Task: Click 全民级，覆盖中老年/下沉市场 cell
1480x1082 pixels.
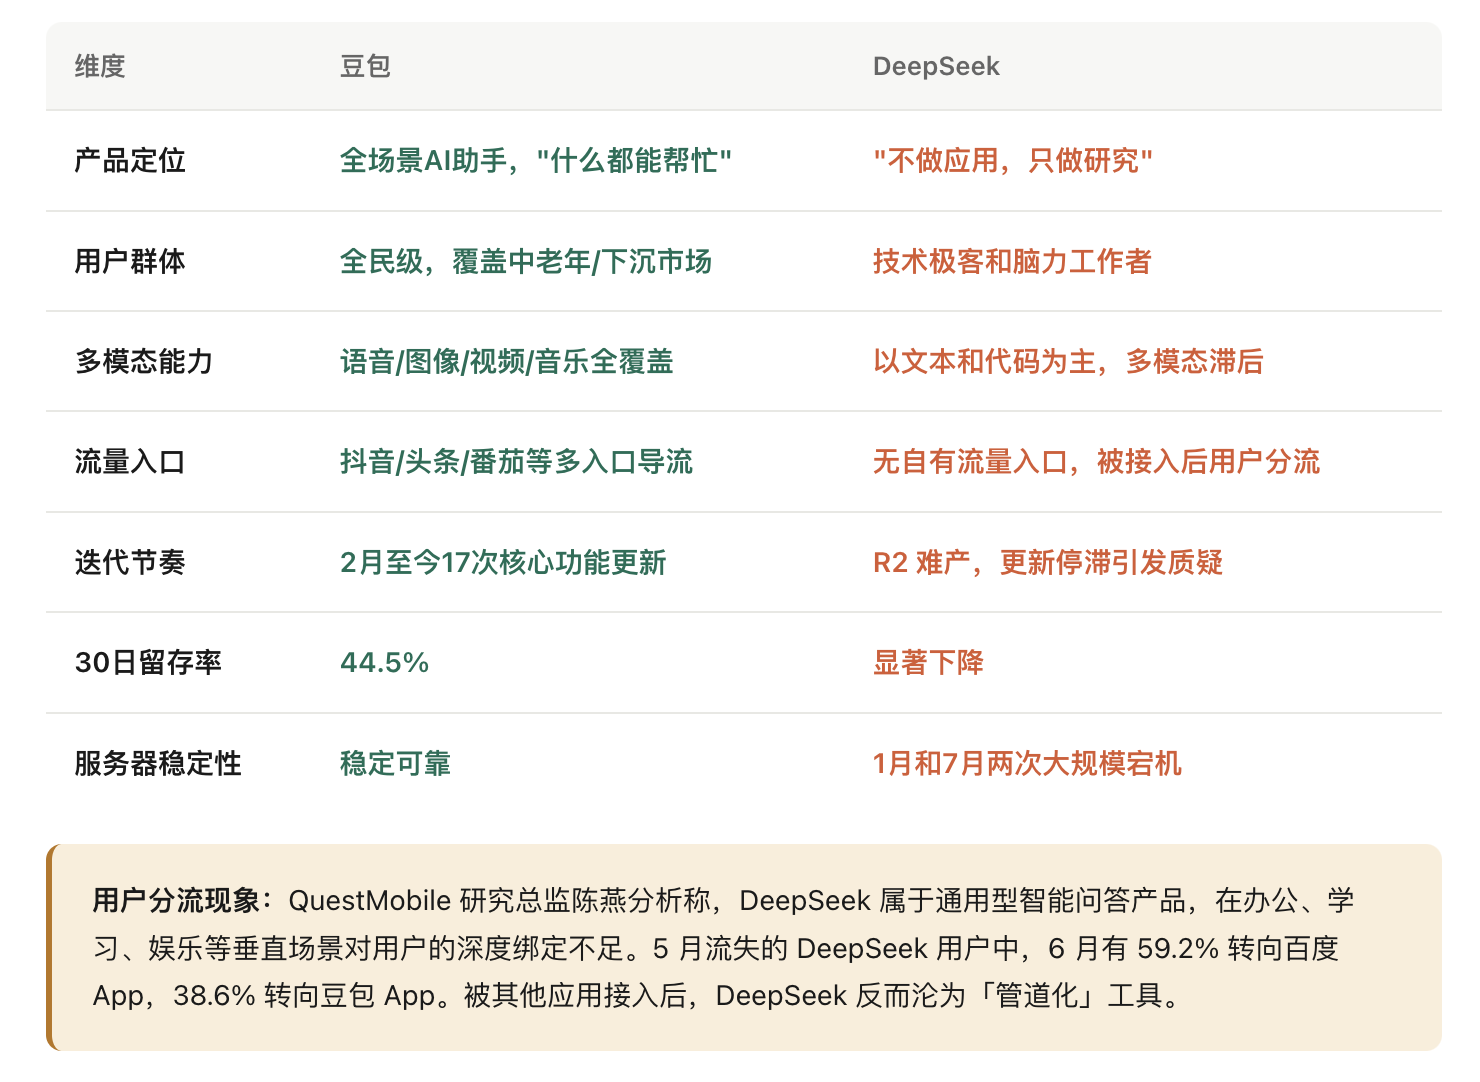Action: coord(526,261)
